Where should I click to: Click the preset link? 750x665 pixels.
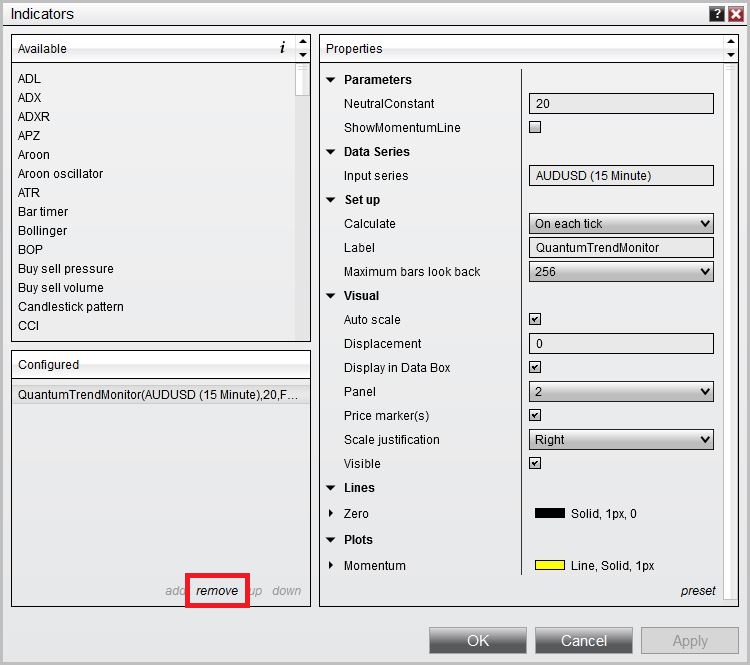[698, 590]
